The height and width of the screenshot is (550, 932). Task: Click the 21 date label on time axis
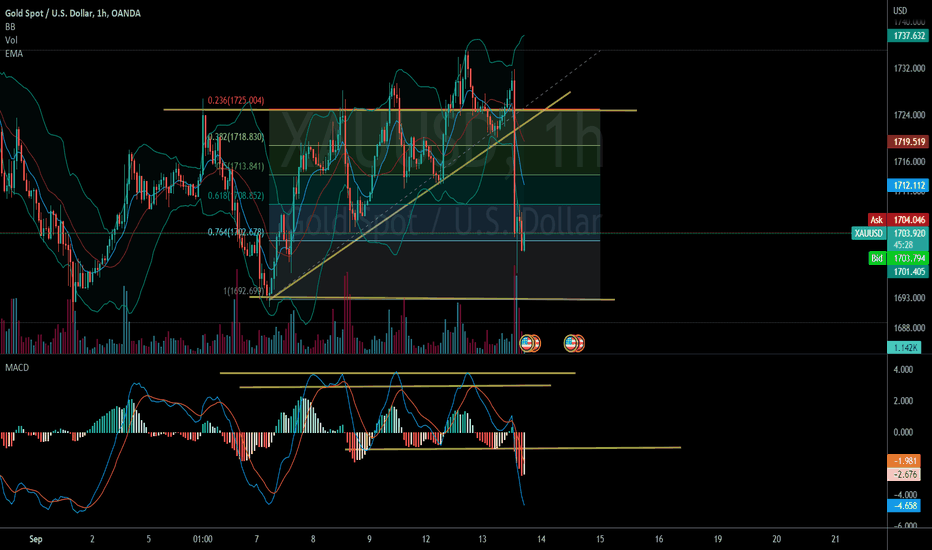[x=835, y=539]
